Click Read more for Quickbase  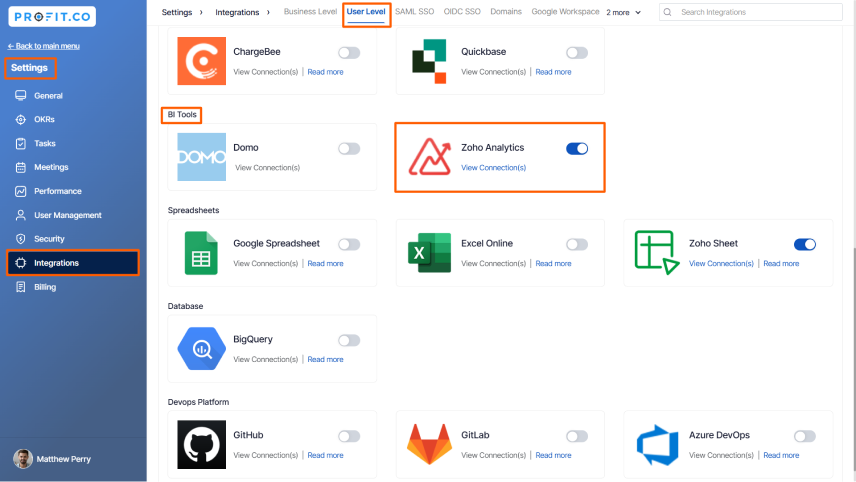(x=553, y=72)
